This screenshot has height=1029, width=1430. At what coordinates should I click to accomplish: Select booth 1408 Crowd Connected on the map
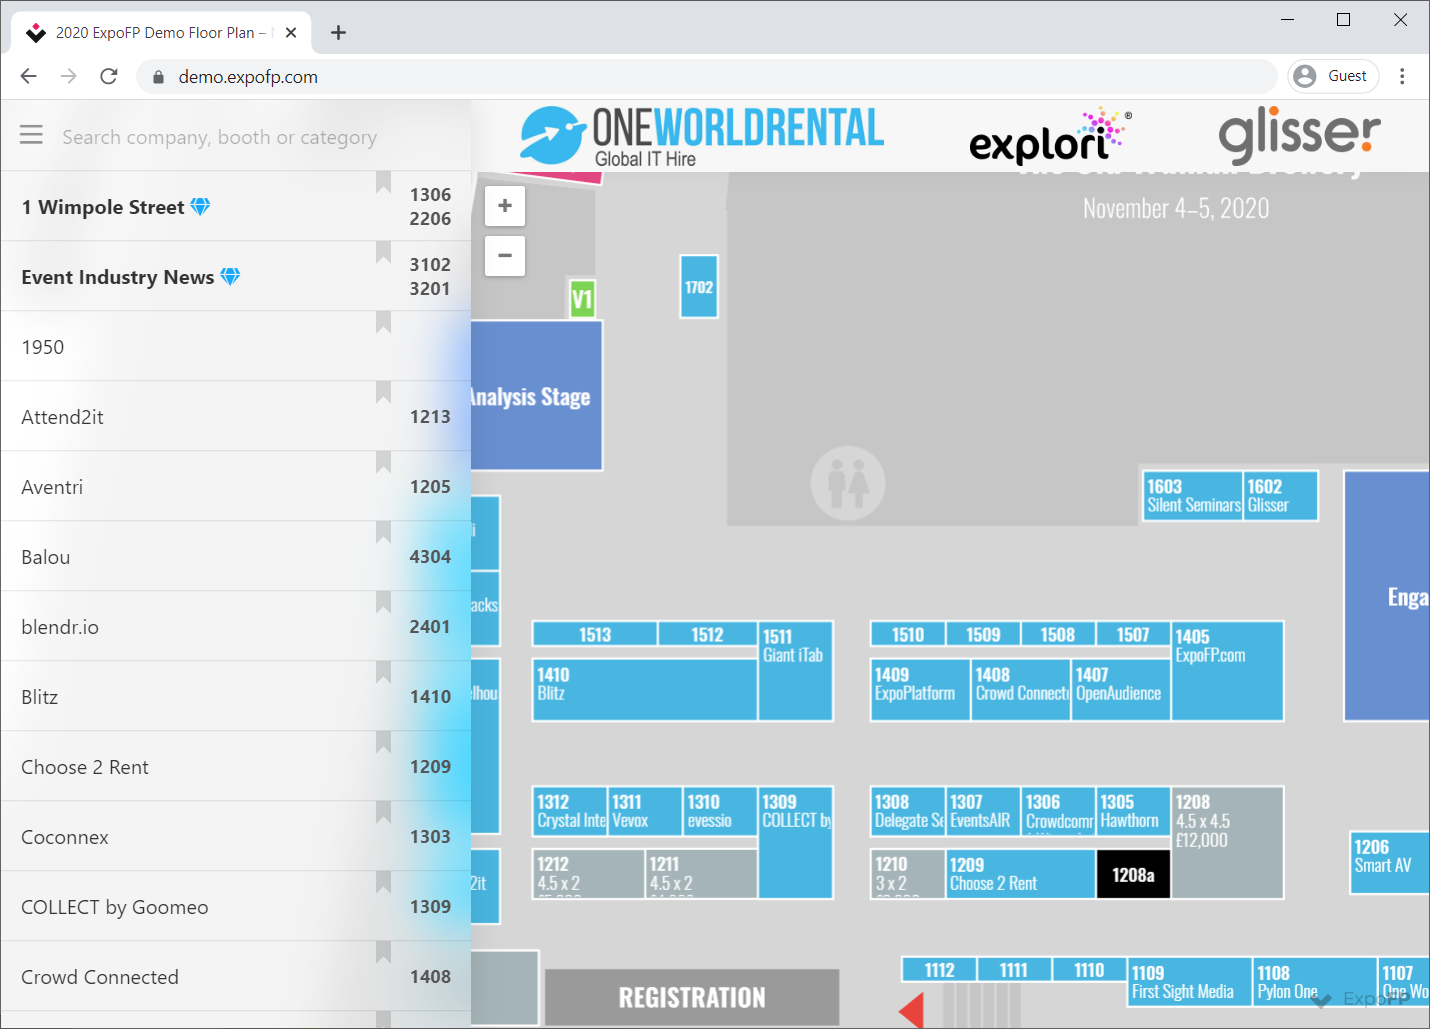(x=1021, y=689)
